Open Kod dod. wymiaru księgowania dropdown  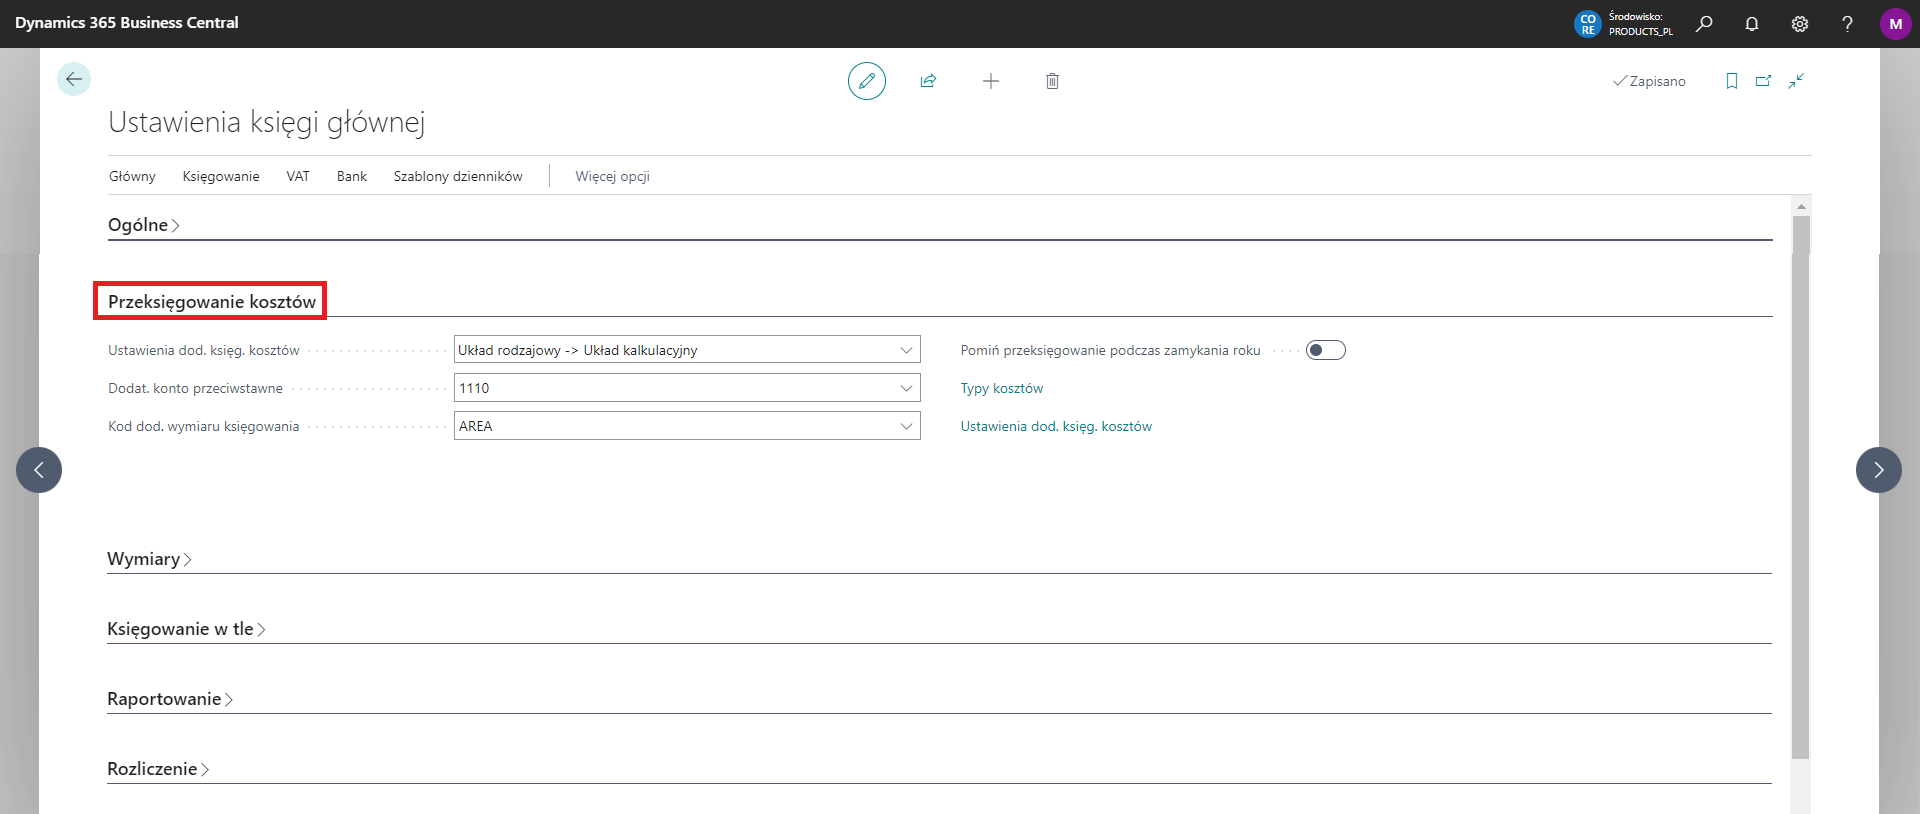pos(906,426)
